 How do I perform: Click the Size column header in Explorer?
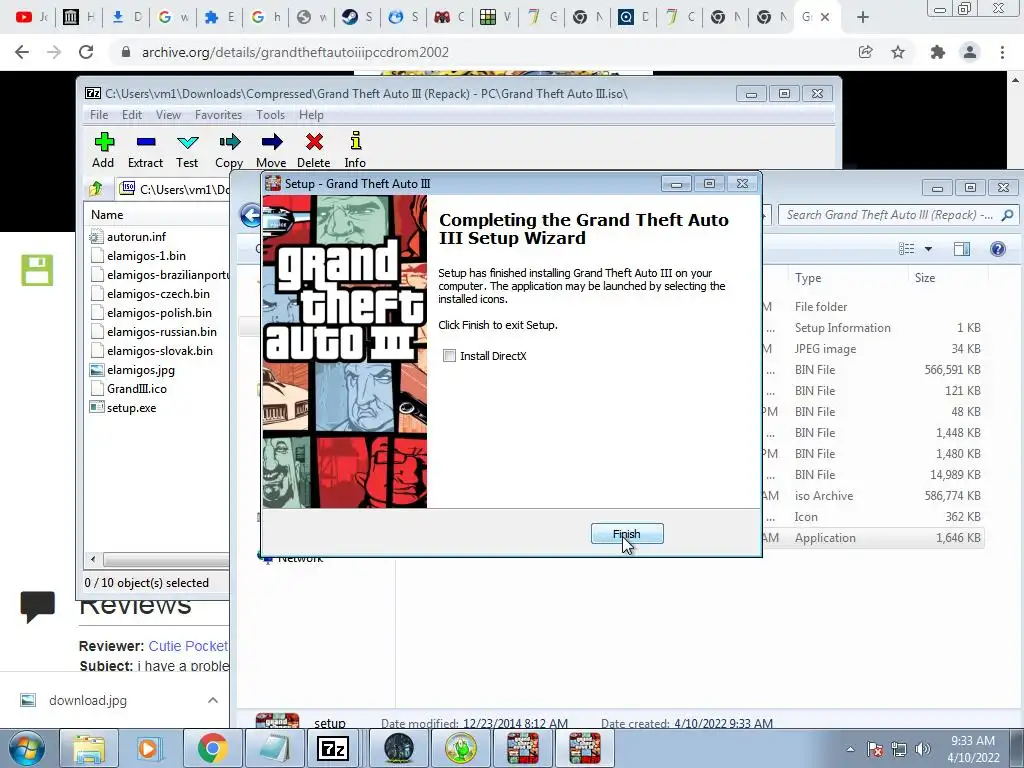(x=925, y=278)
